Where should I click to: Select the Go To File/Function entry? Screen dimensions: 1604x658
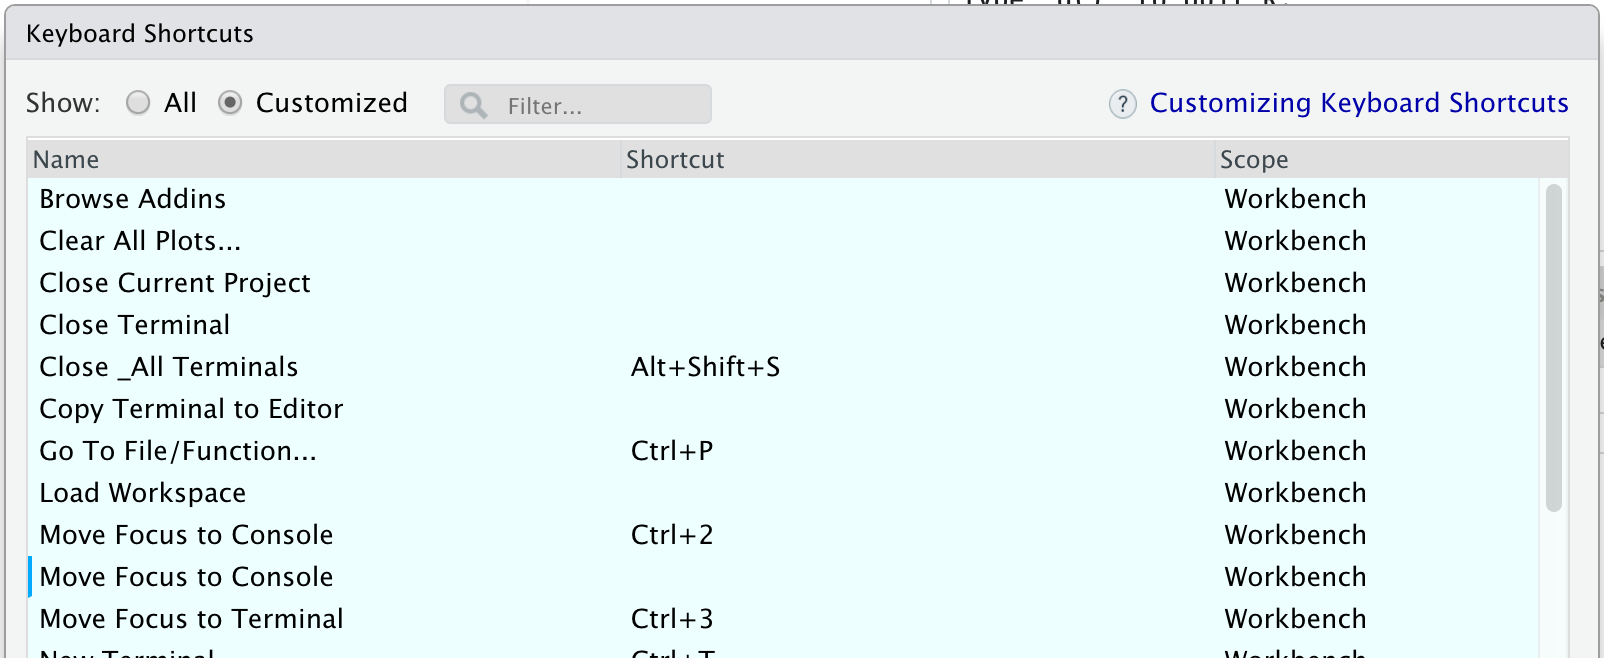pyautogui.click(x=177, y=450)
